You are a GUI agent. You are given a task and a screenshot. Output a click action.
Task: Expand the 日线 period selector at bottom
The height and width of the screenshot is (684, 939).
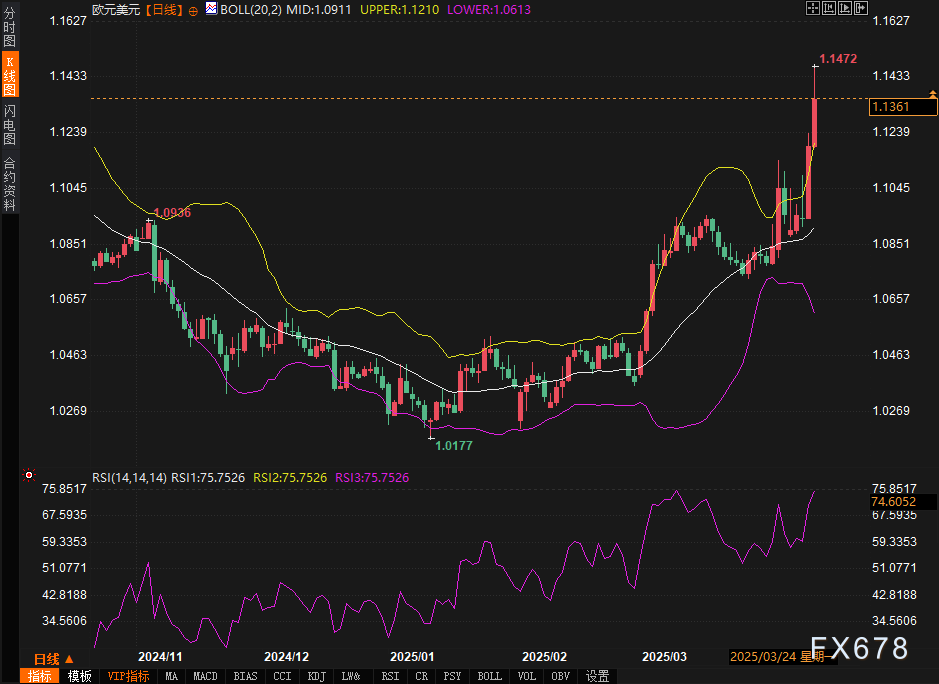tap(52, 659)
